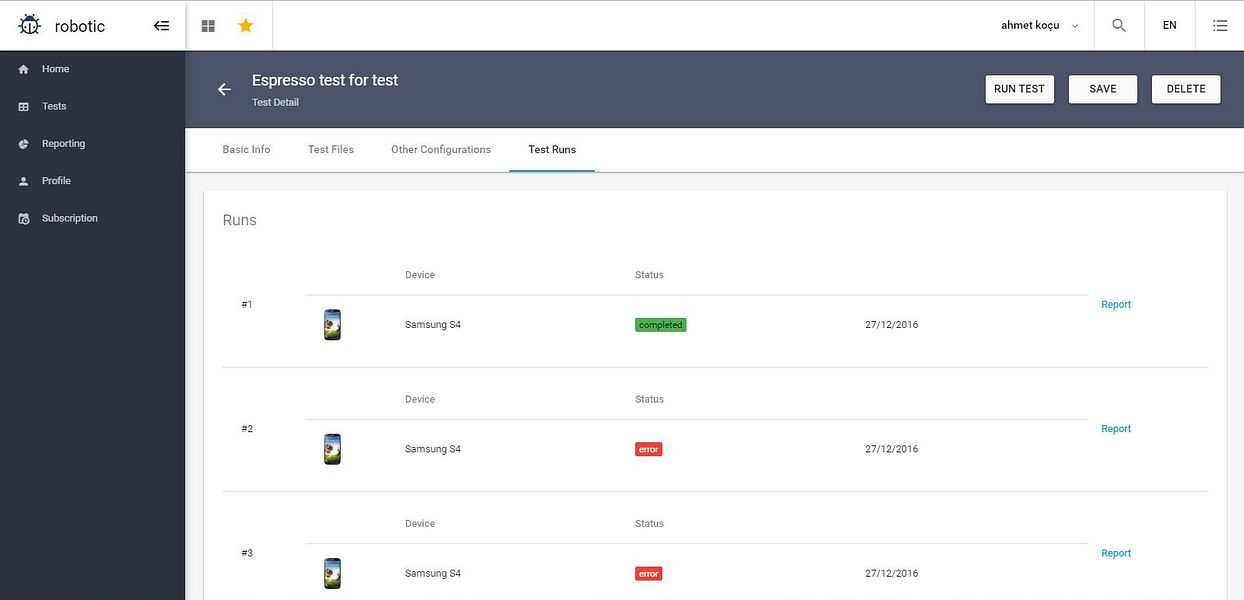Click Samsung S4 phone image in run #1
The image size is (1244, 600).
coord(333,325)
